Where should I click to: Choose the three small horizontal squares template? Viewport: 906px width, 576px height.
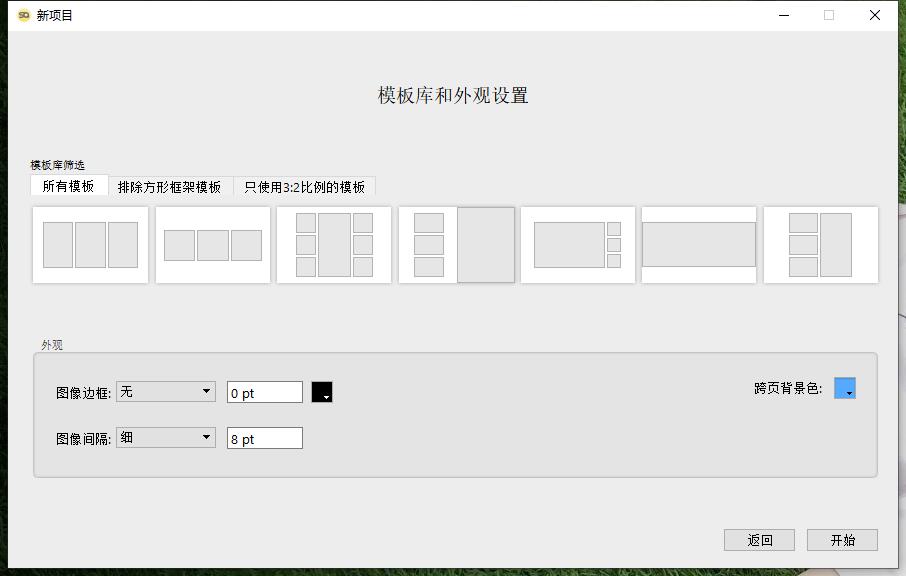(x=213, y=245)
